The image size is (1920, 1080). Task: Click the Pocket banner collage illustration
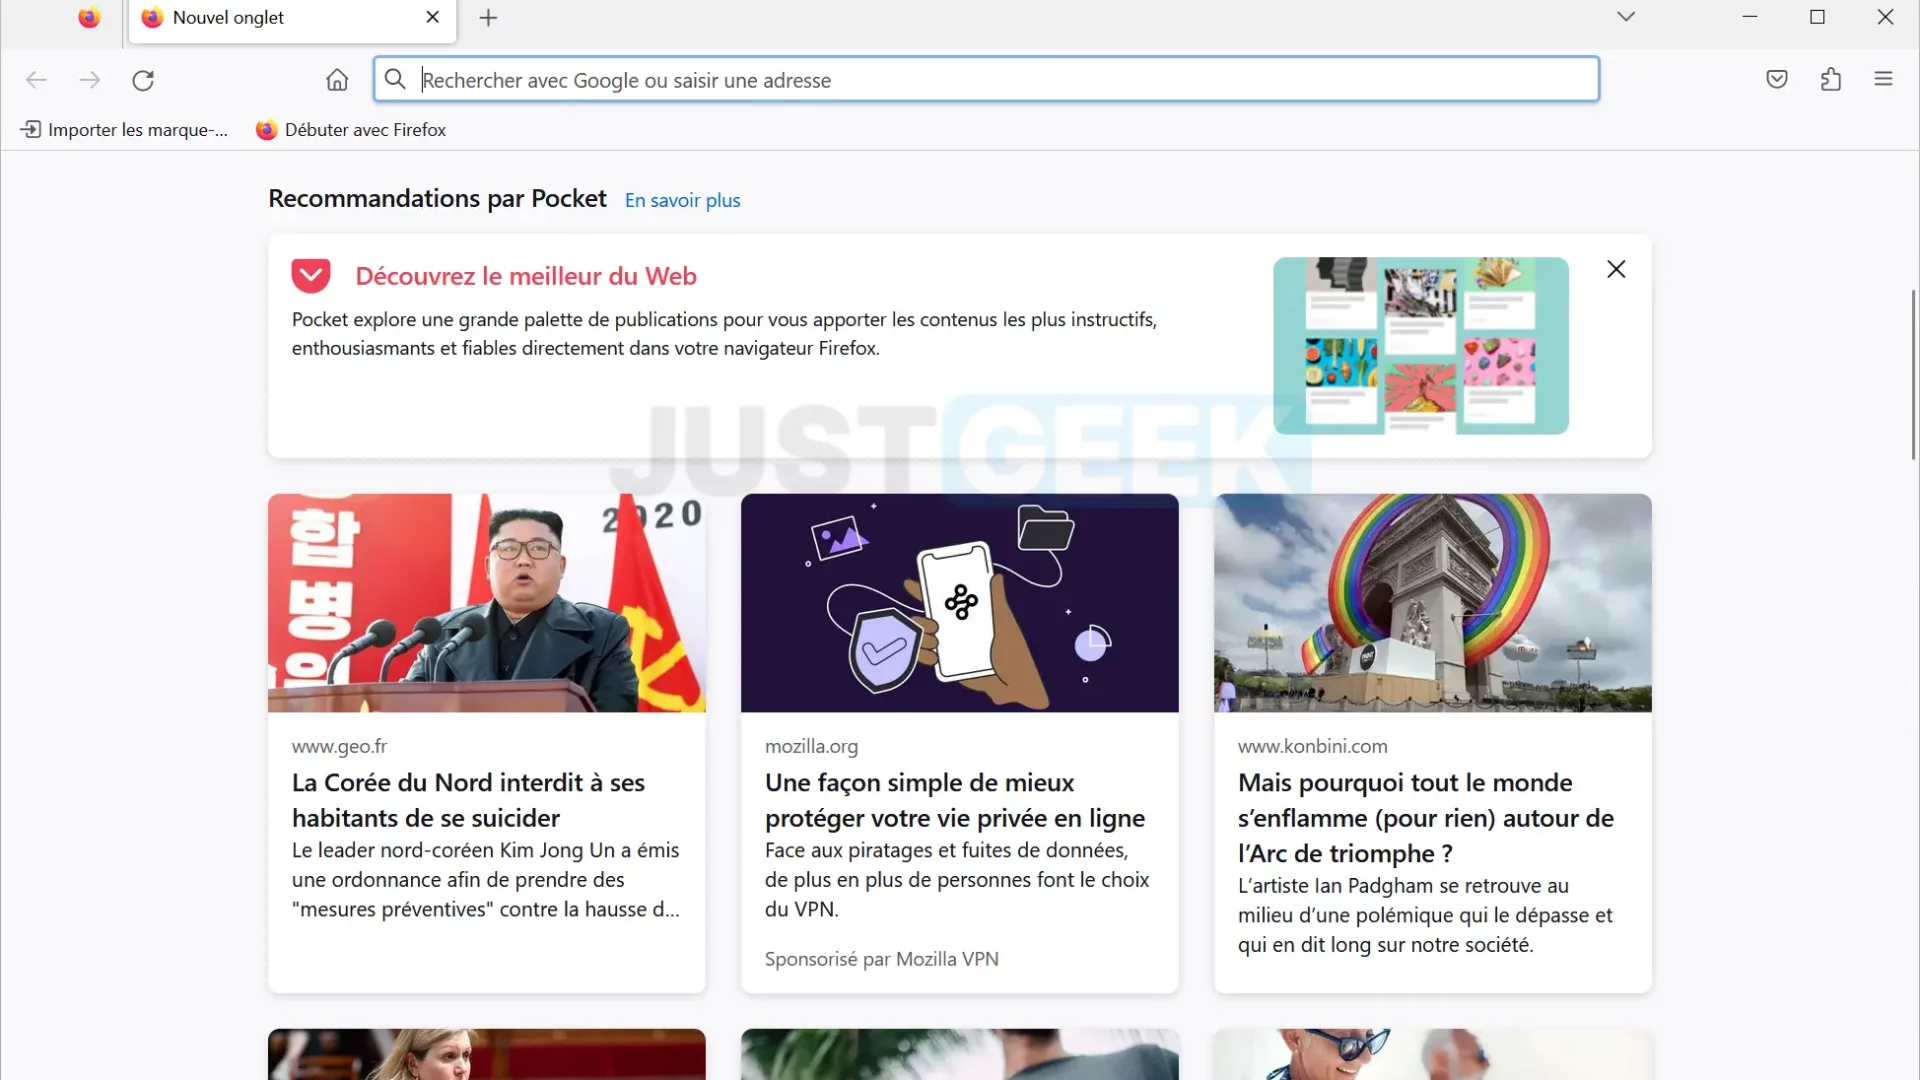[x=1421, y=346]
